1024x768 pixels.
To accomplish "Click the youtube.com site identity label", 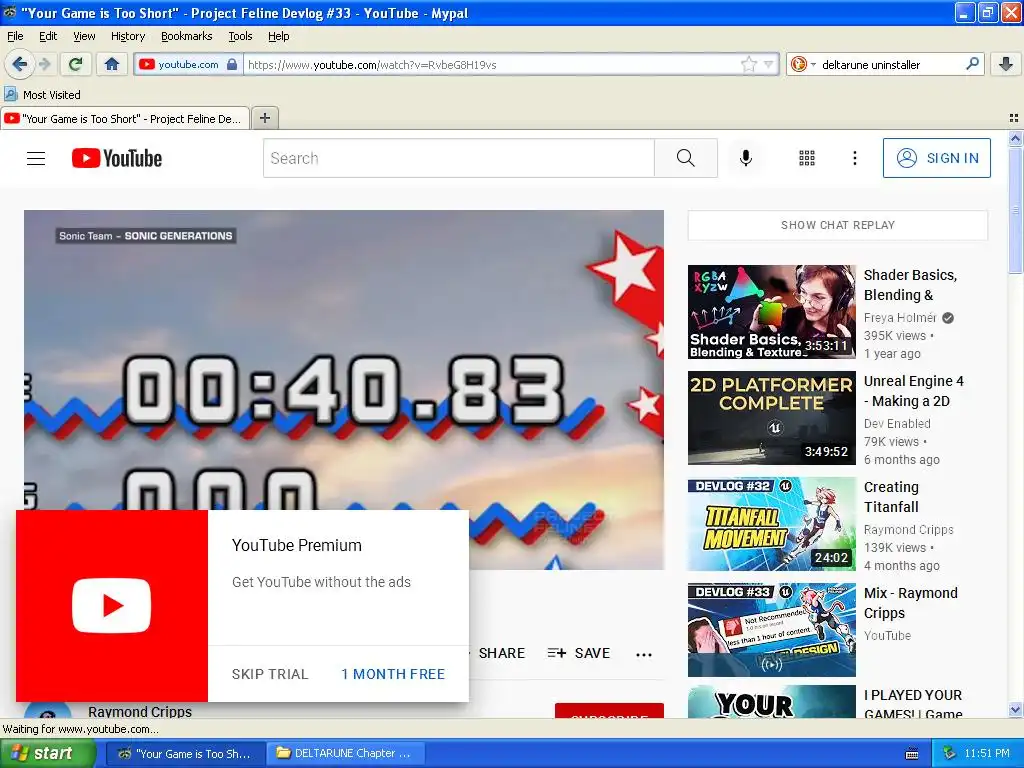I will pyautogui.click(x=188, y=64).
